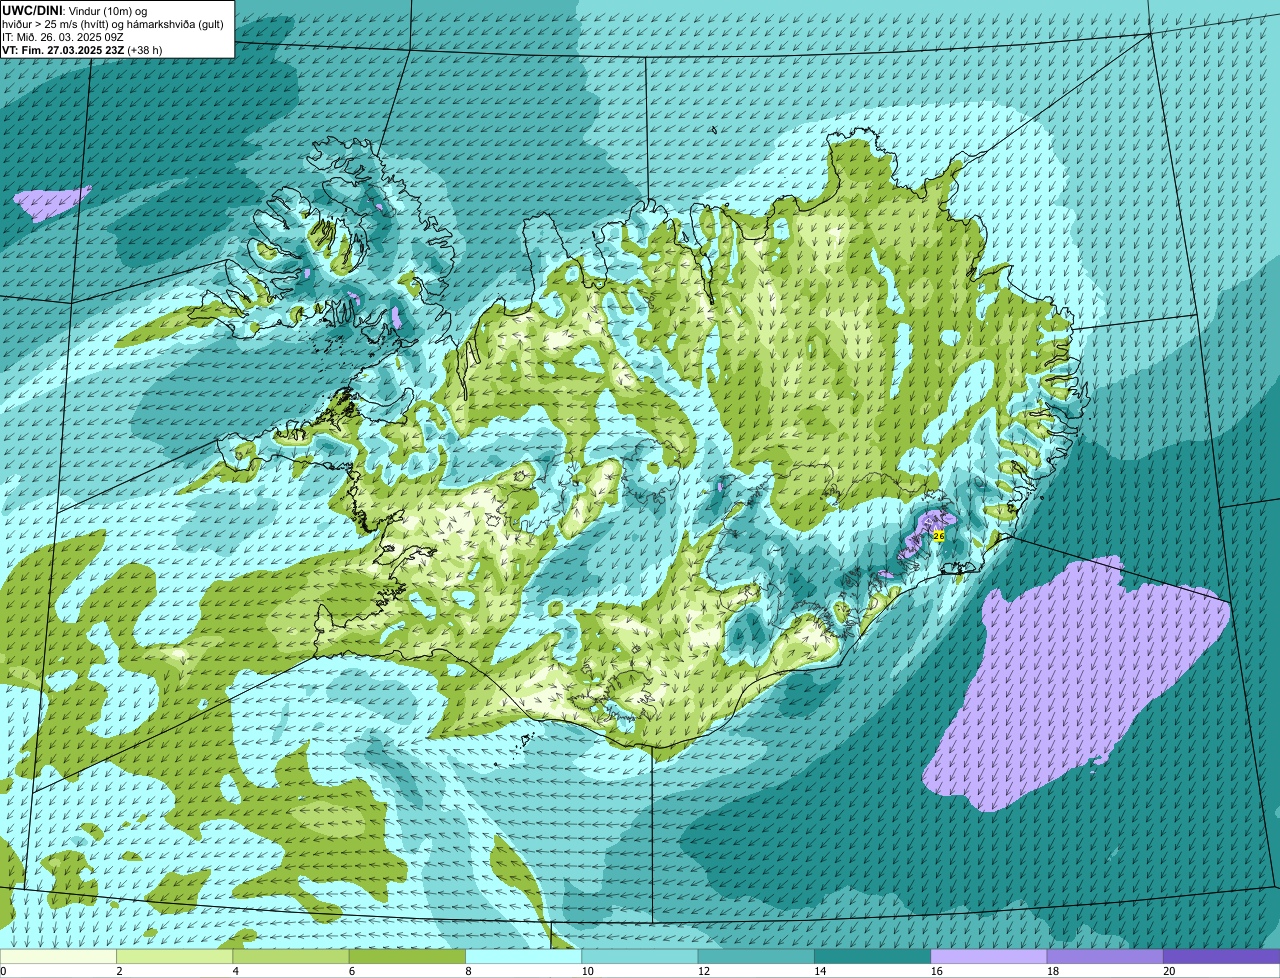Pick the green 4–6 scale swatch

[291, 956]
